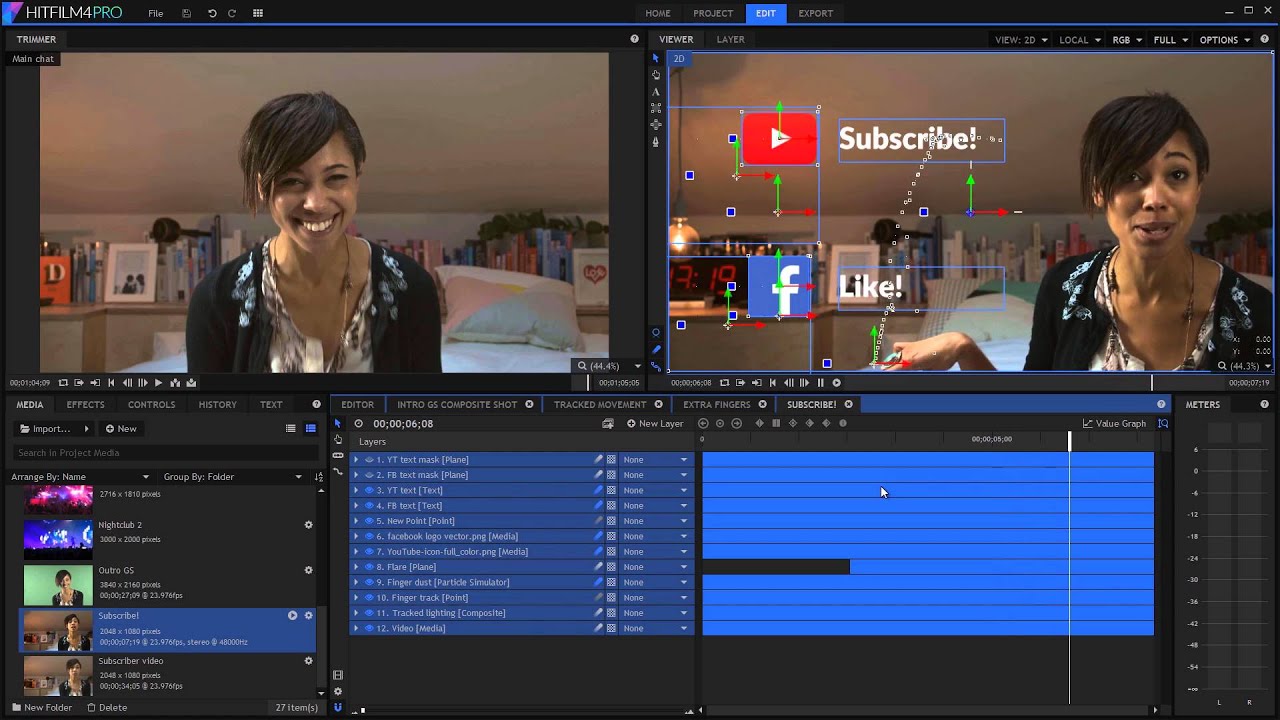
Task: Expand the New Point layer properties
Action: click(x=356, y=521)
